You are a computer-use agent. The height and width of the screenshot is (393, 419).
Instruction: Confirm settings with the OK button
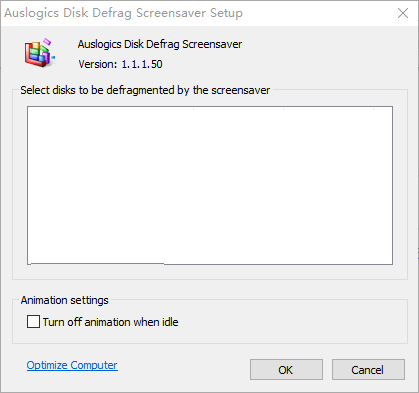click(x=286, y=369)
